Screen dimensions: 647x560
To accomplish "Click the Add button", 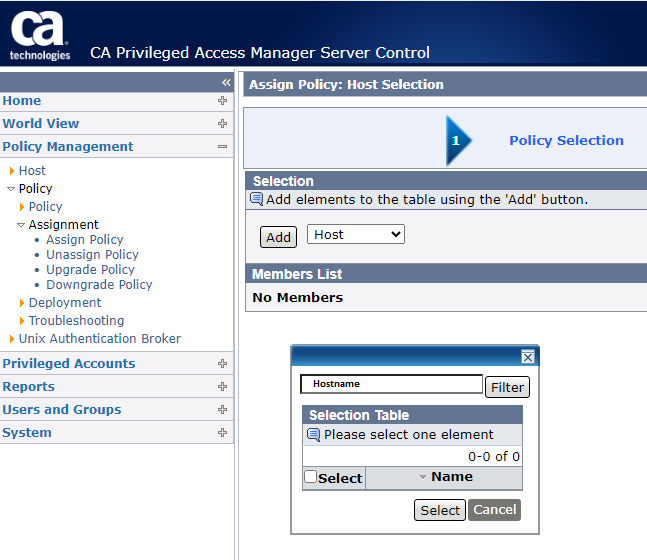I will point(279,237).
